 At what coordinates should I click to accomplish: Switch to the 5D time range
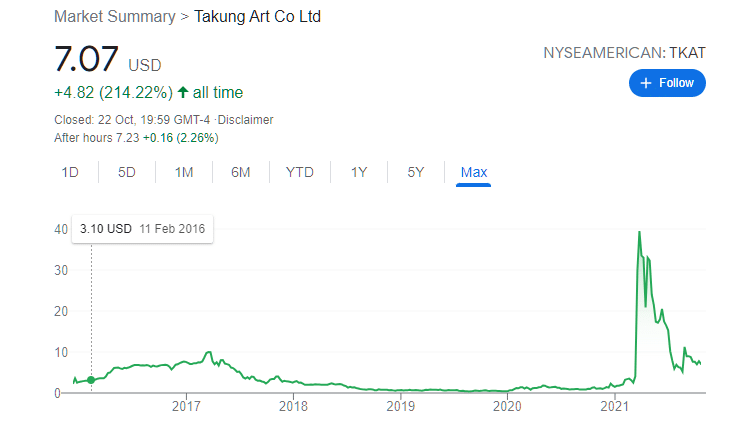tap(127, 172)
